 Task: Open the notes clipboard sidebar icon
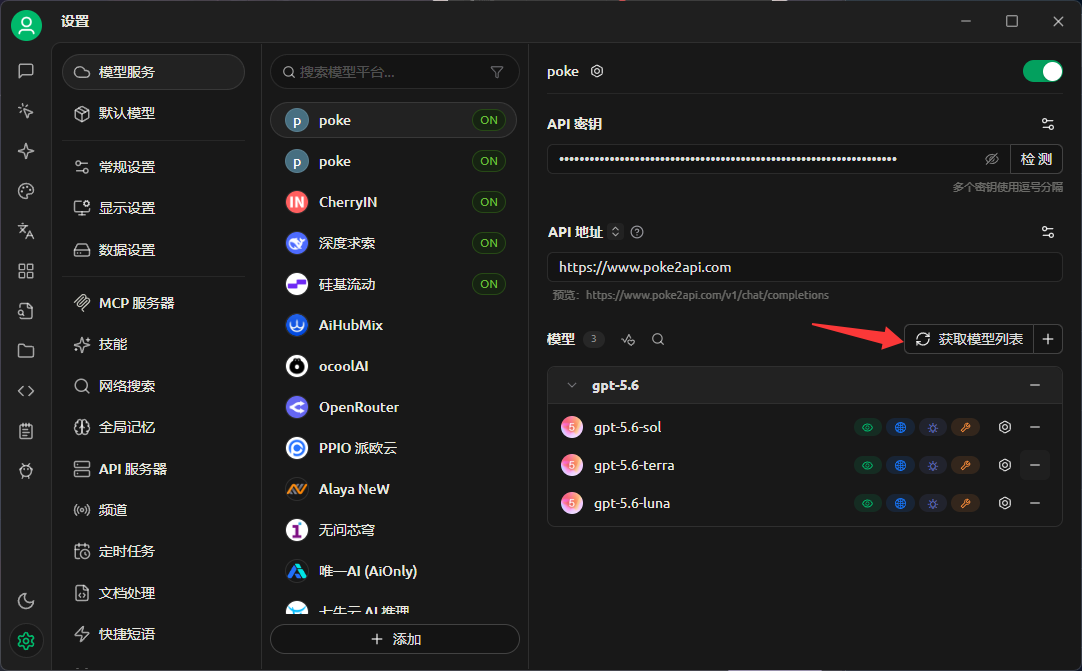pos(26,431)
